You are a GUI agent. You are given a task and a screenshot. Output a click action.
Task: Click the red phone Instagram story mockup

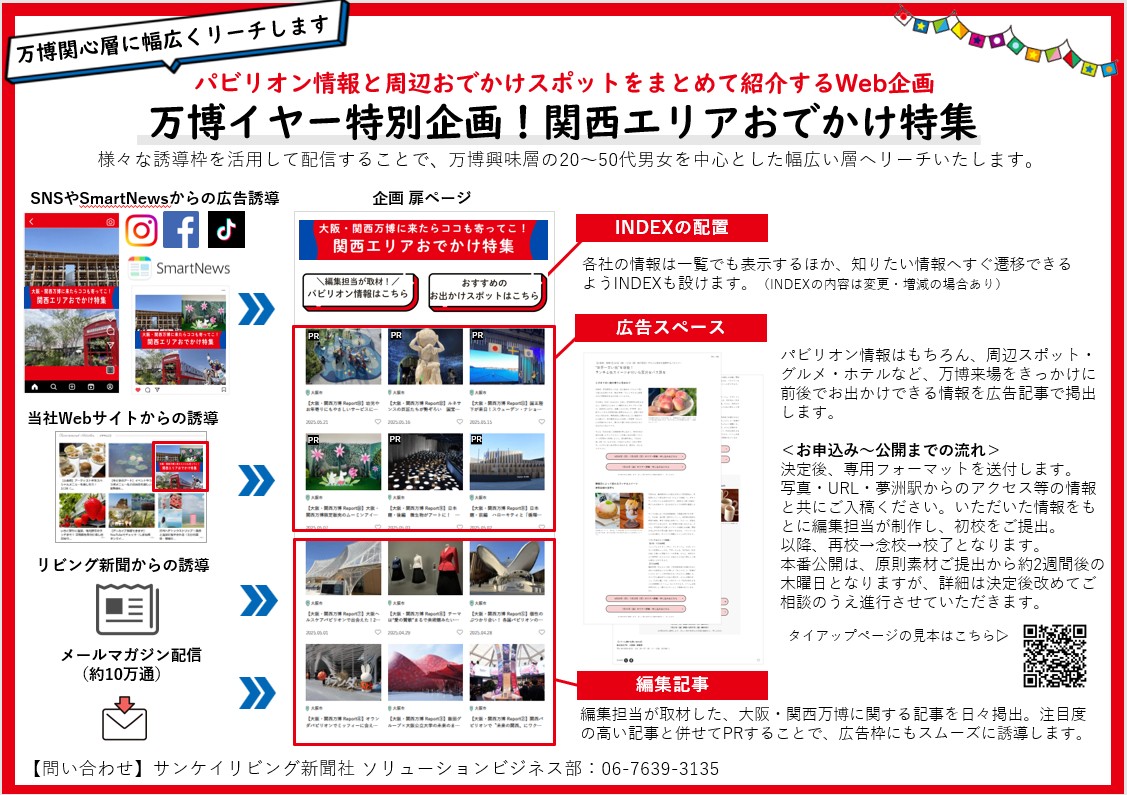pos(72,303)
